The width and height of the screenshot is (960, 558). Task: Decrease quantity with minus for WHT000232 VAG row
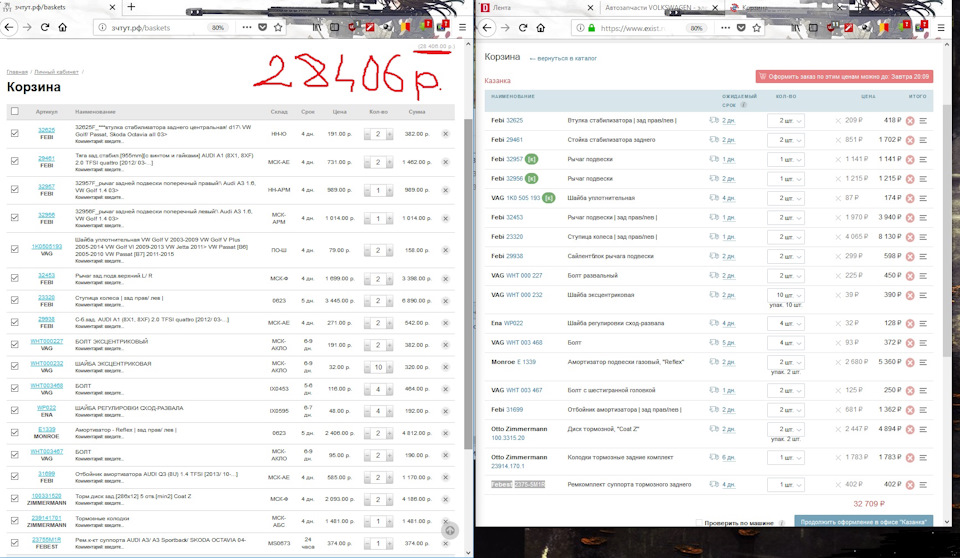[367, 368]
